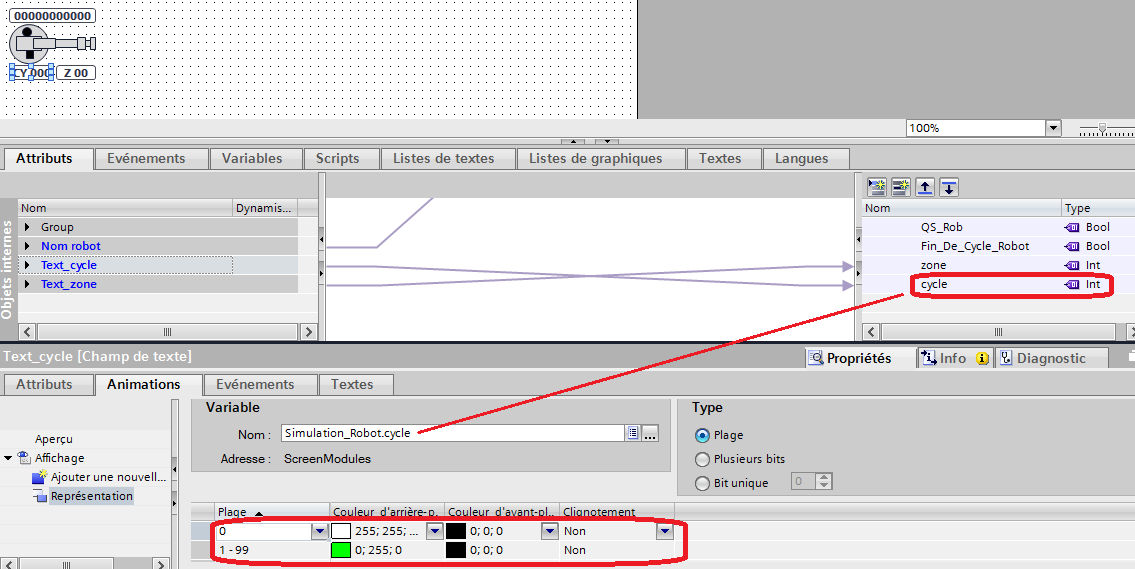Screen dimensions: 1135x569
Task: Open background color dropdown for Plage 0
Action: (434, 531)
